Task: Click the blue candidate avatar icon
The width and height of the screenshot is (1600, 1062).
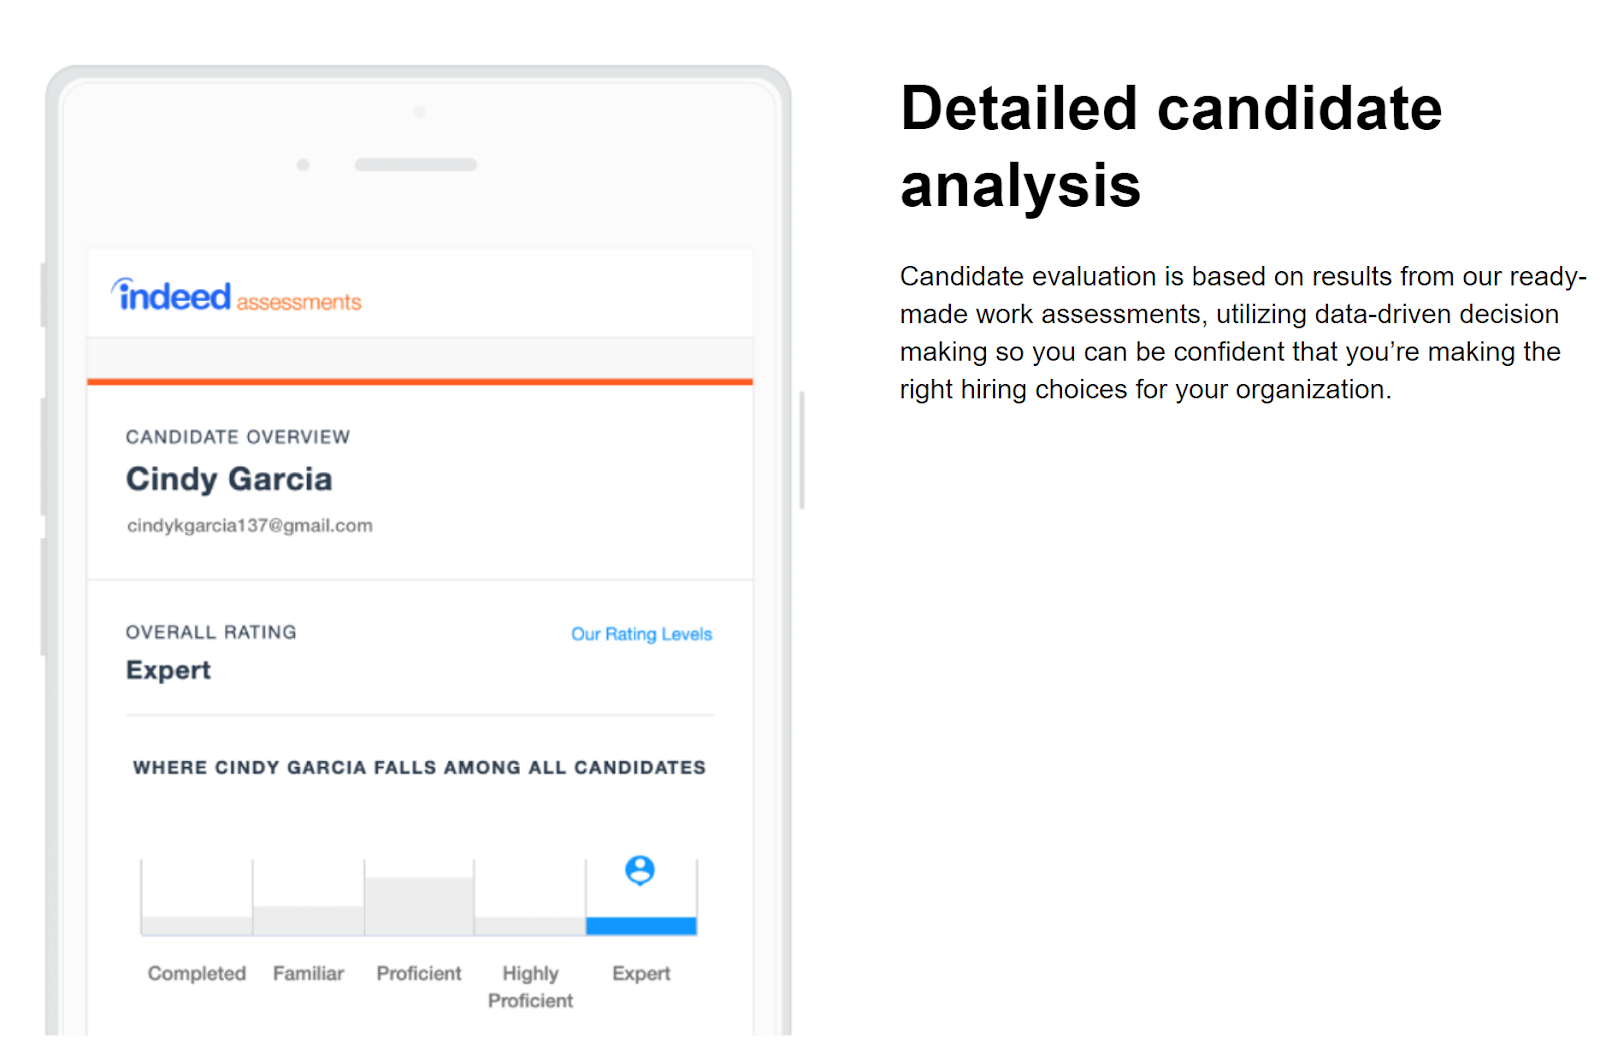Action: click(x=640, y=870)
